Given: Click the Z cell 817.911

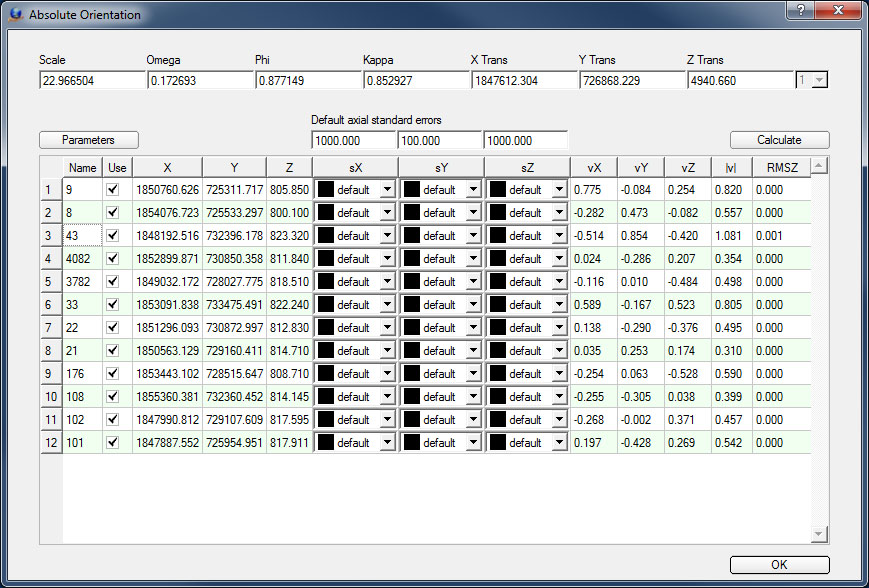Looking at the screenshot, I should coord(289,443).
